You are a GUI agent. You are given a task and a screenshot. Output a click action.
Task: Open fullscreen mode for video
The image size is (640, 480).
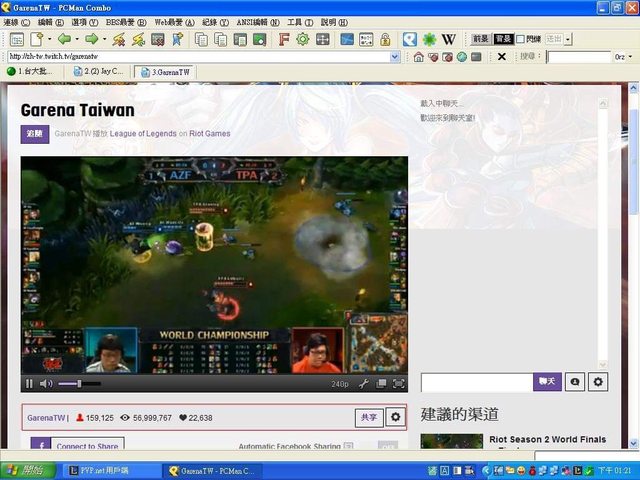click(x=399, y=384)
